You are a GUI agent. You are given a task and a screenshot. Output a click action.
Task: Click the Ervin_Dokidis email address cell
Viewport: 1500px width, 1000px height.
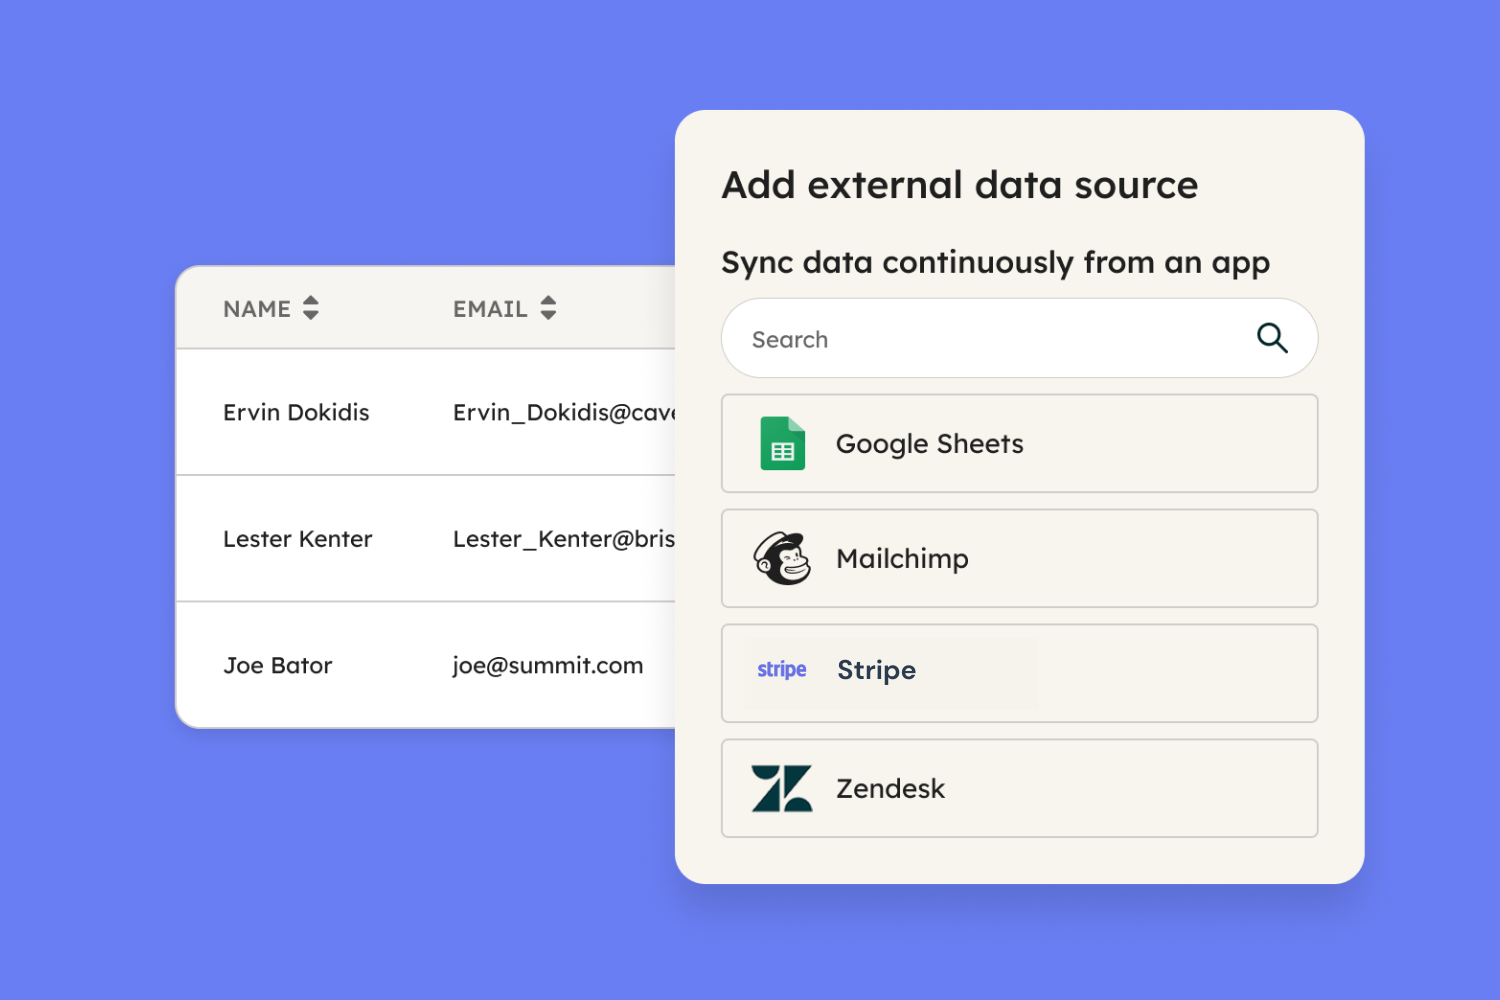tap(563, 412)
